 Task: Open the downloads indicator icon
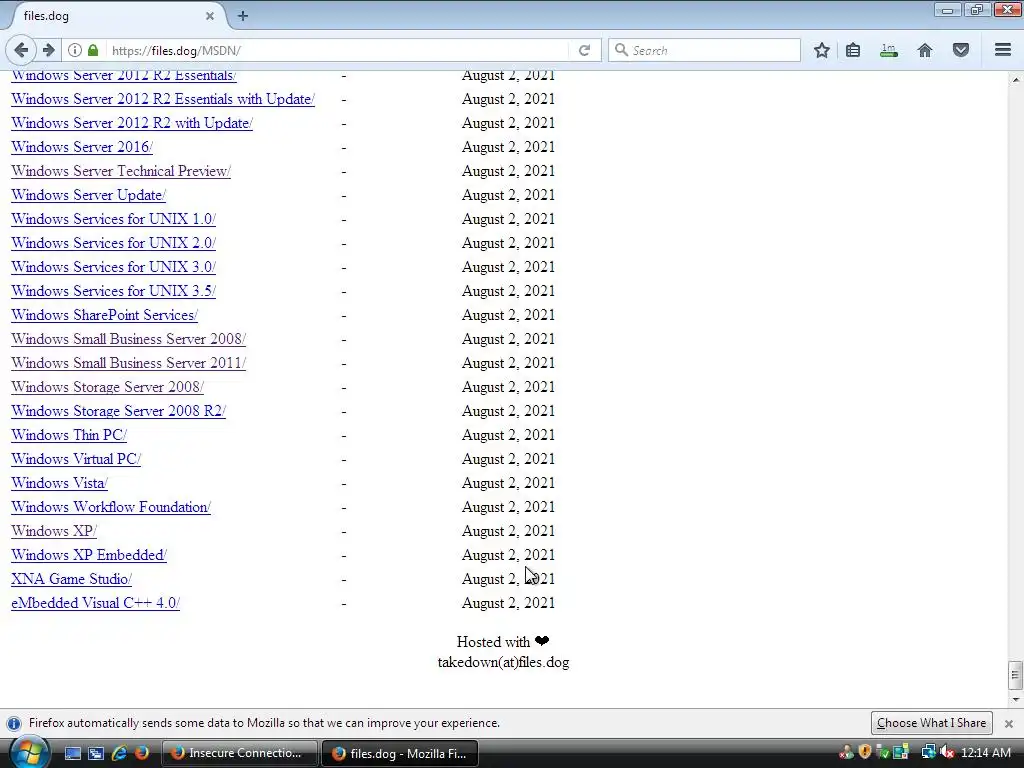(x=889, y=50)
